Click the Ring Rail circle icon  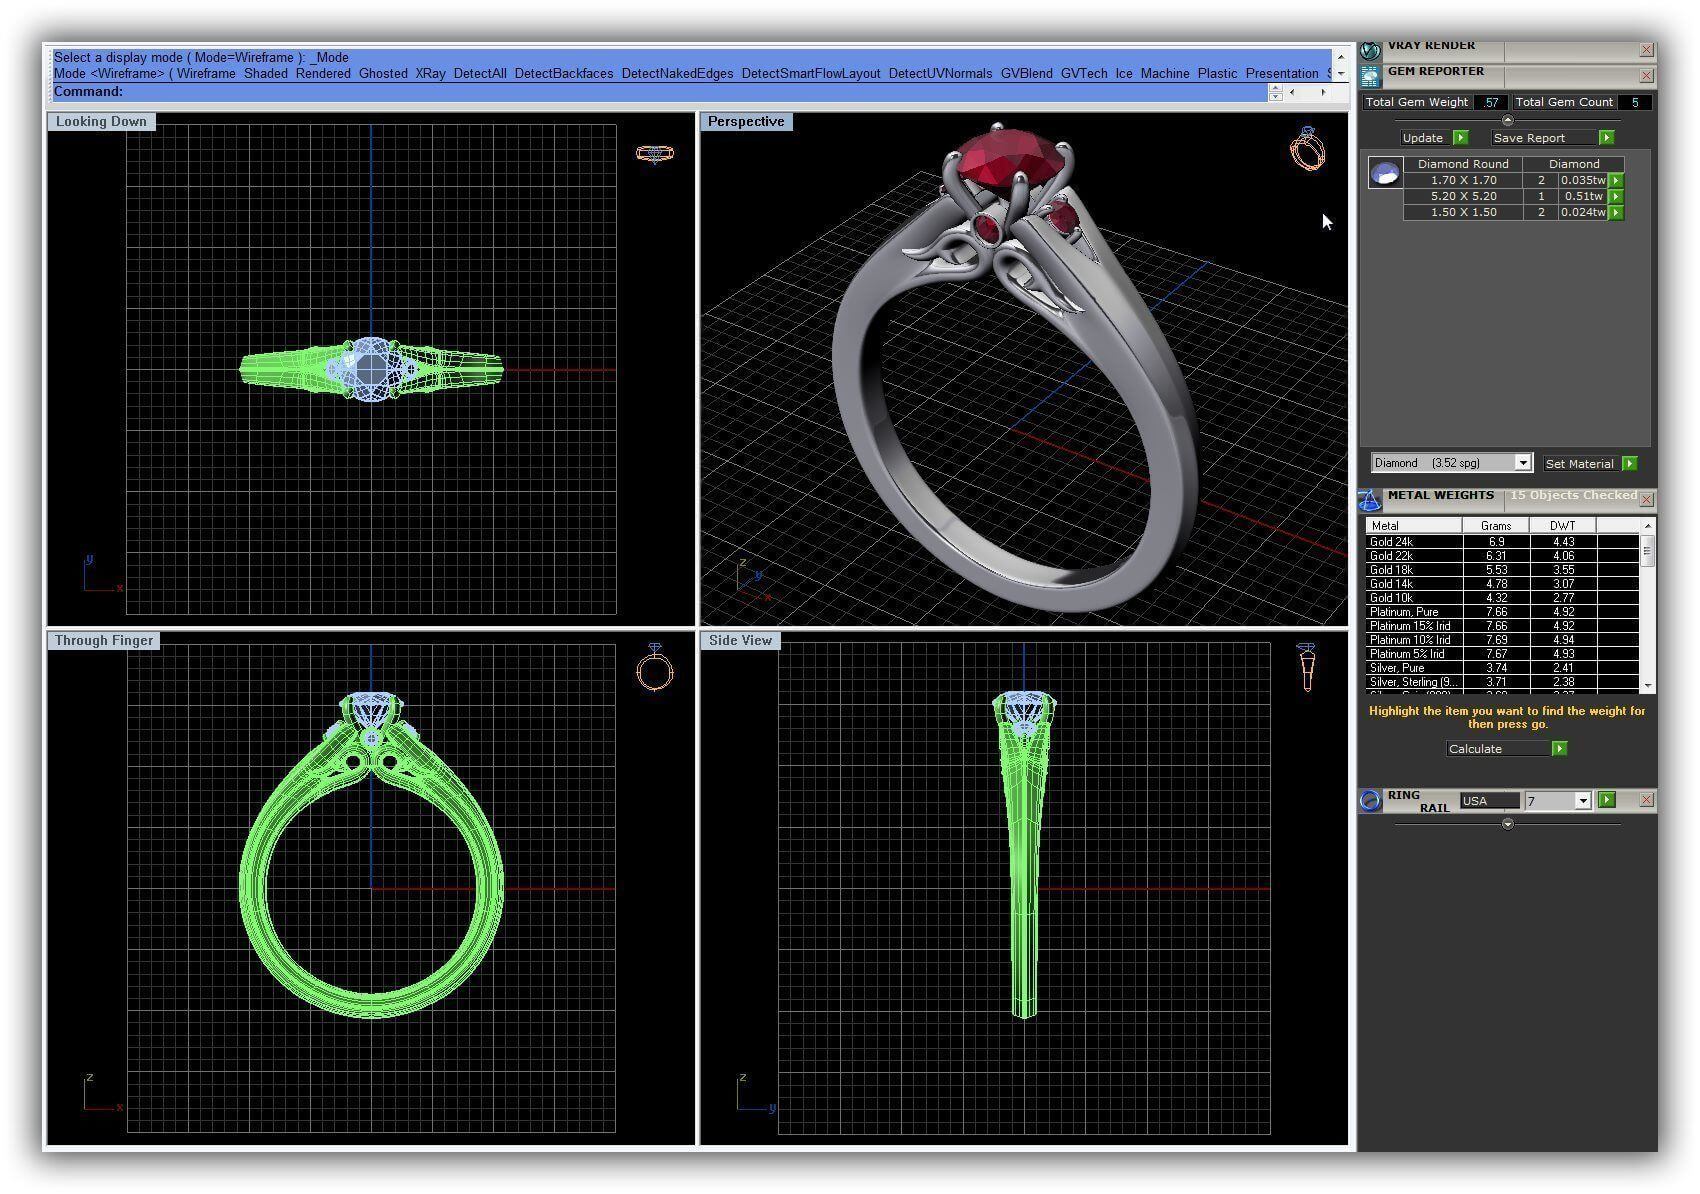(1370, 800)
